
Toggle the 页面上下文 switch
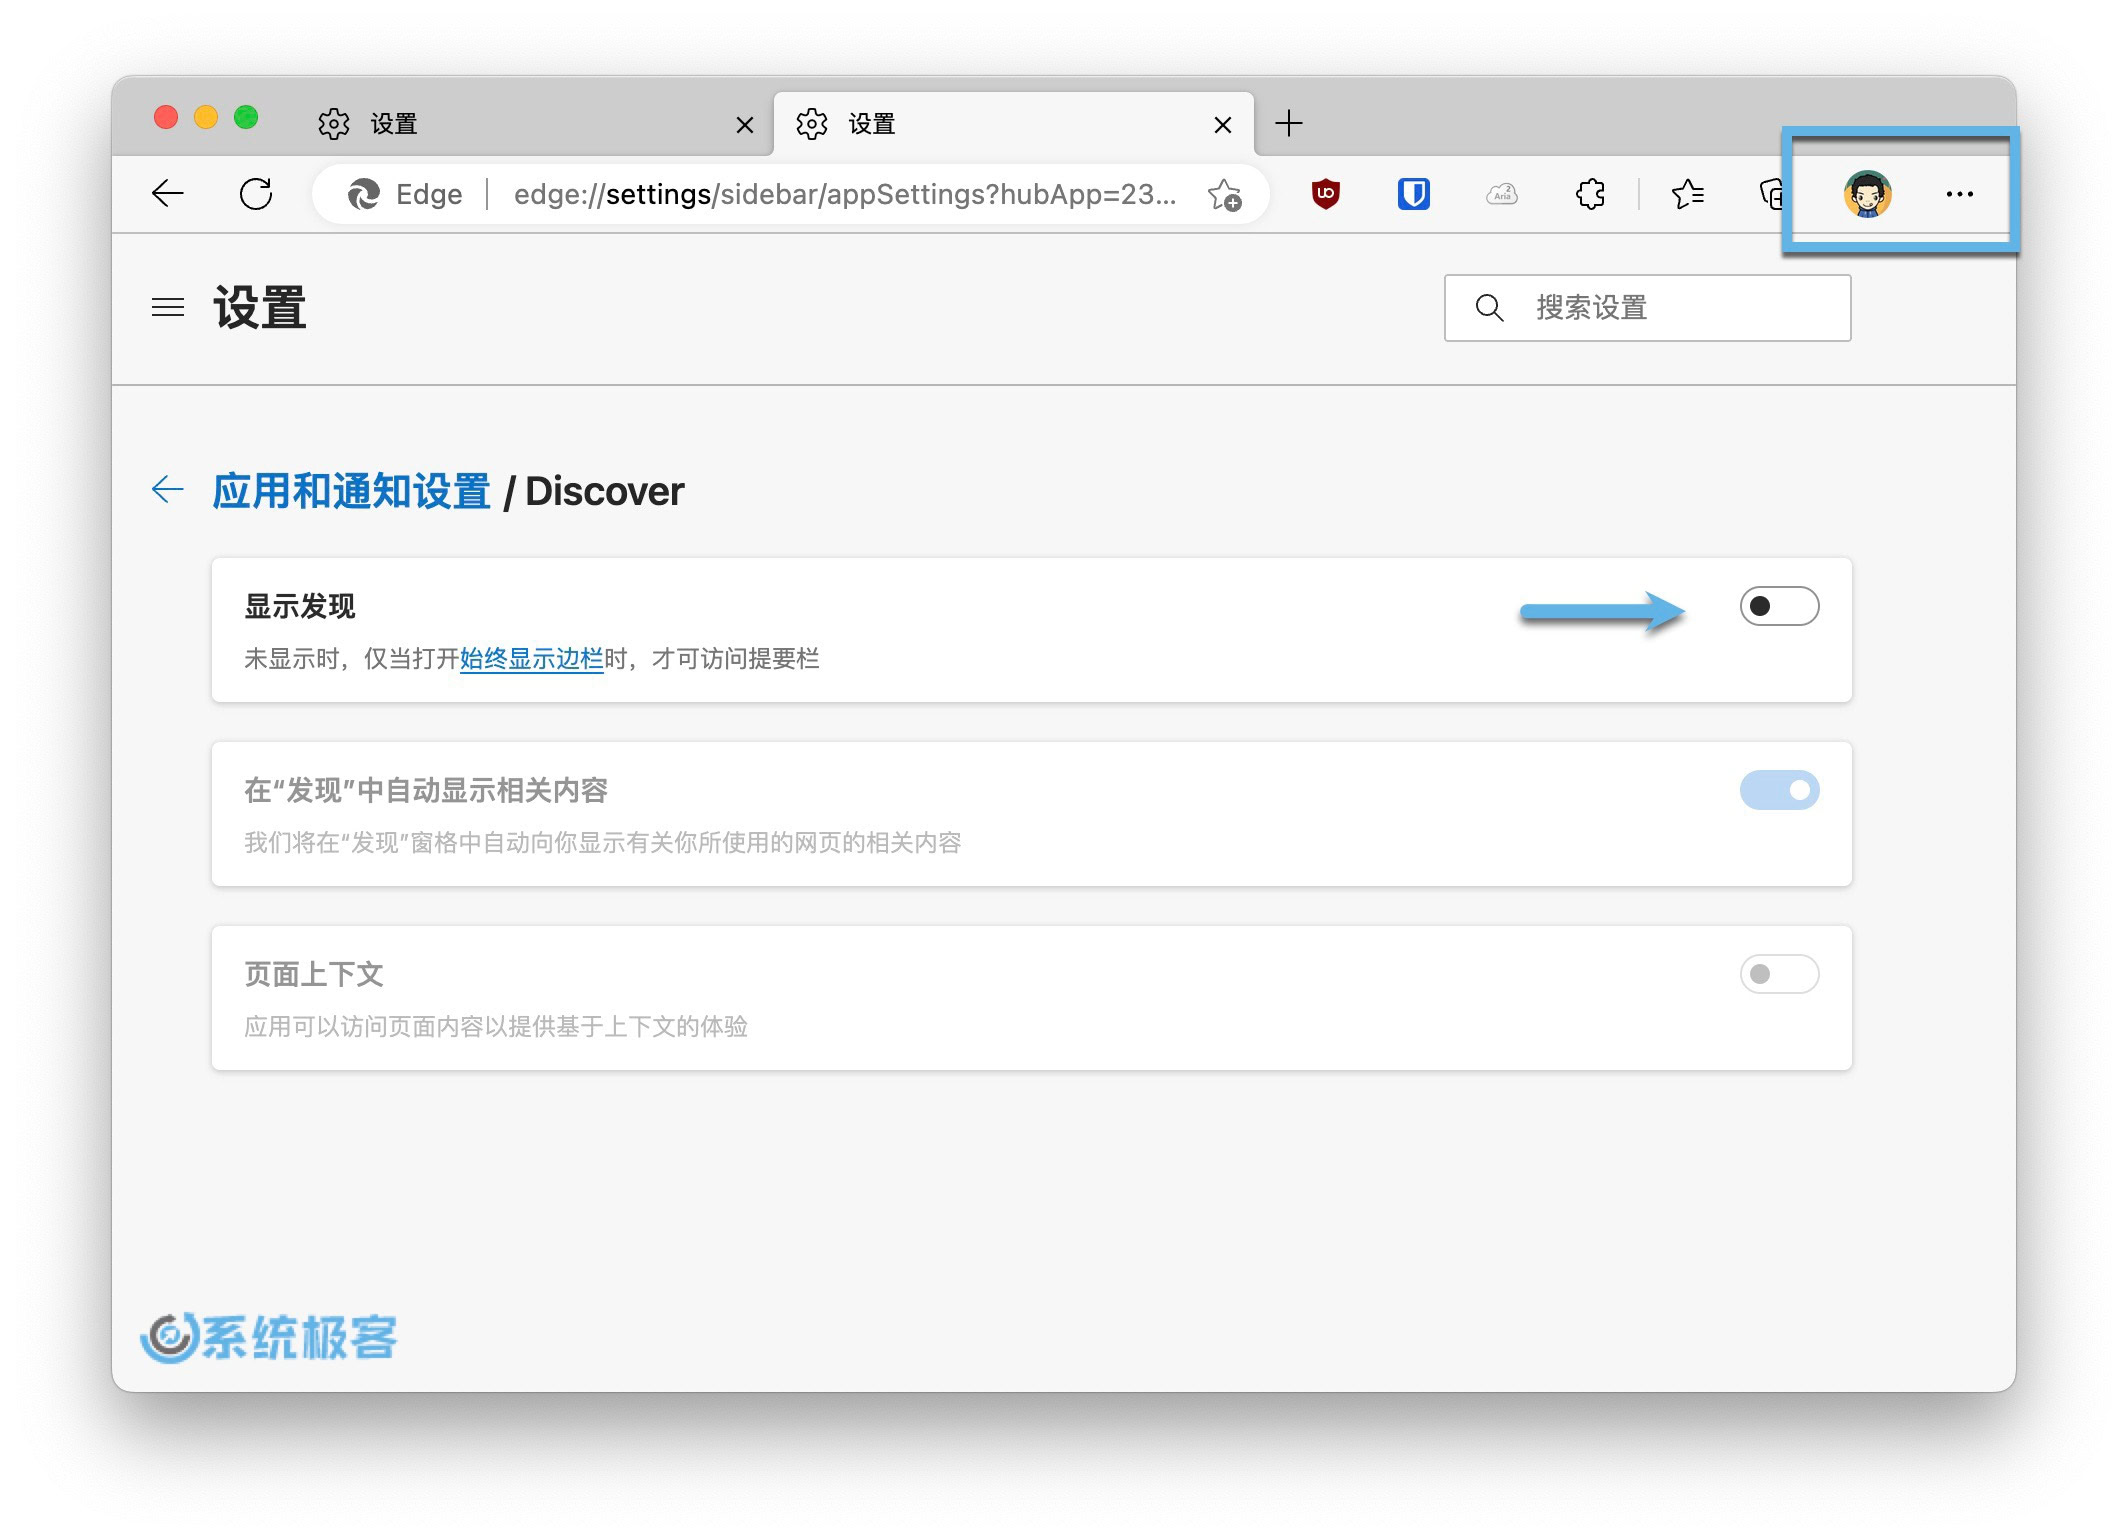coord(1779,974)
